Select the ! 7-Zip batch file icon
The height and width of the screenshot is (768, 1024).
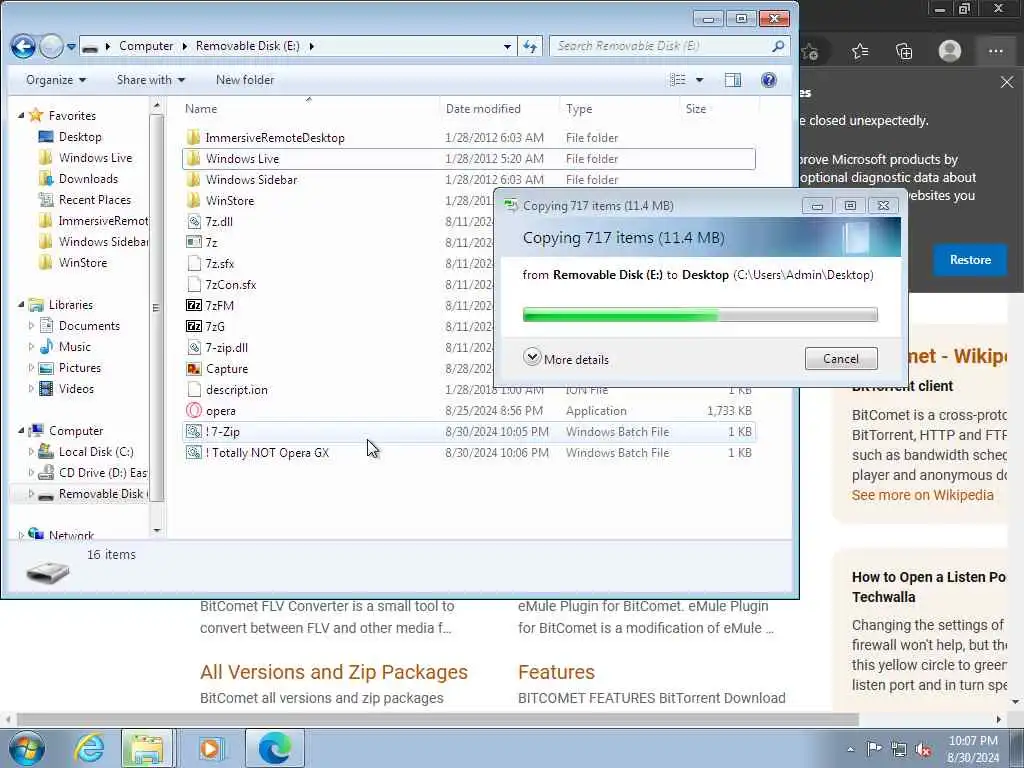[193, 432]
